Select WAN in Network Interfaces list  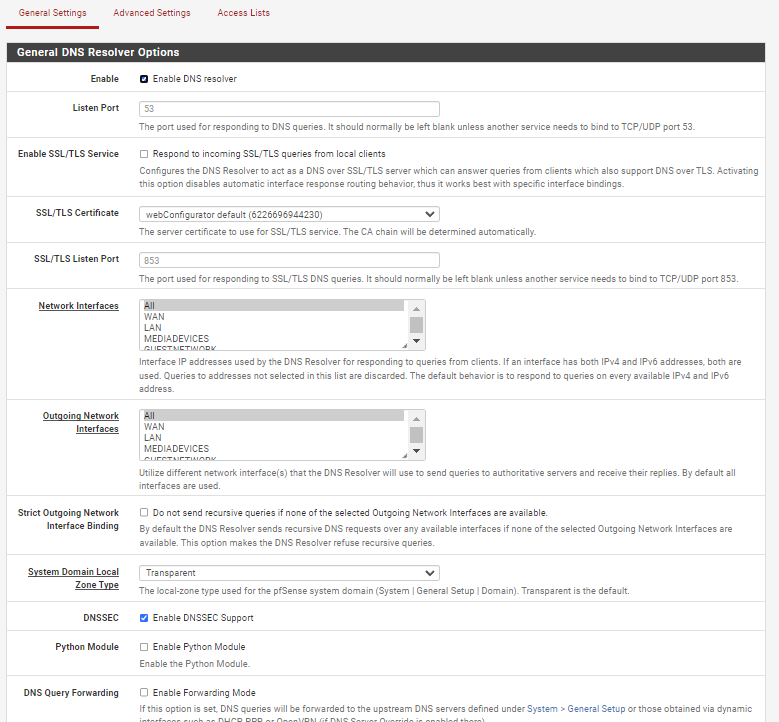click(273, 317)
